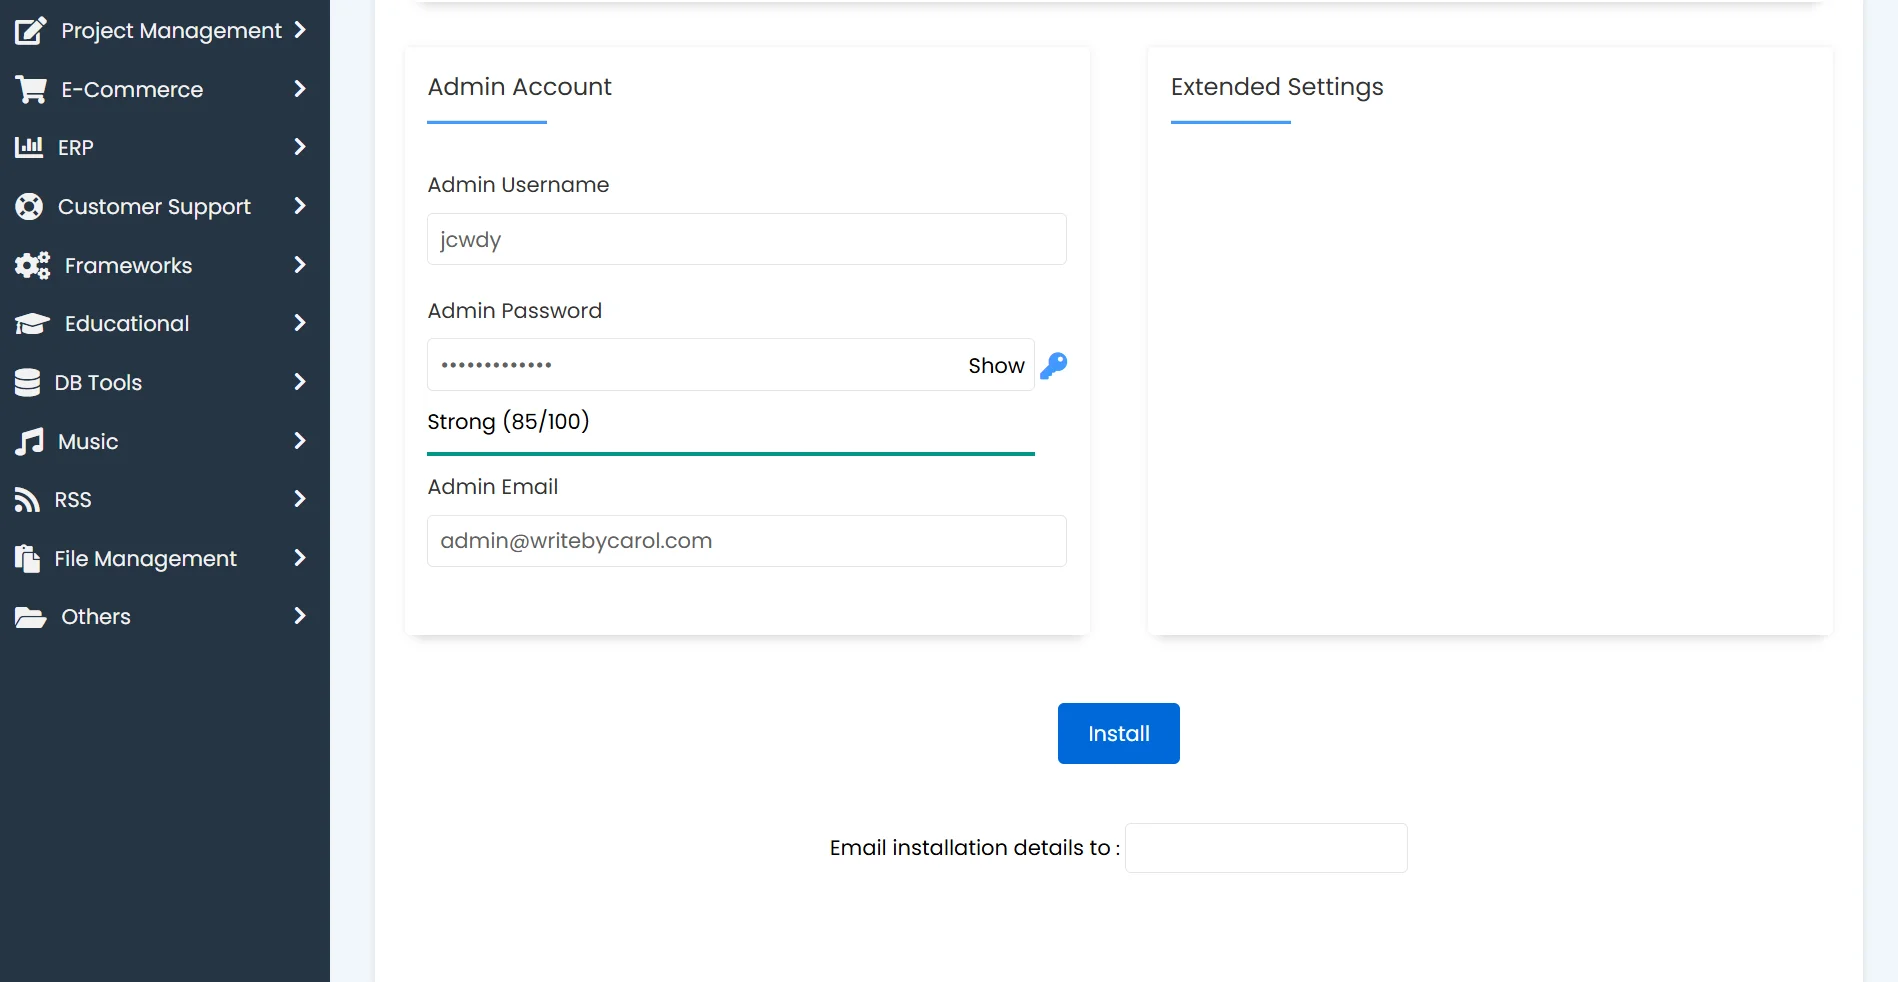This screenshot has height=982, width=1898.
Task: Expand the Customer Support chevron
Action: [x=300, y=206]
